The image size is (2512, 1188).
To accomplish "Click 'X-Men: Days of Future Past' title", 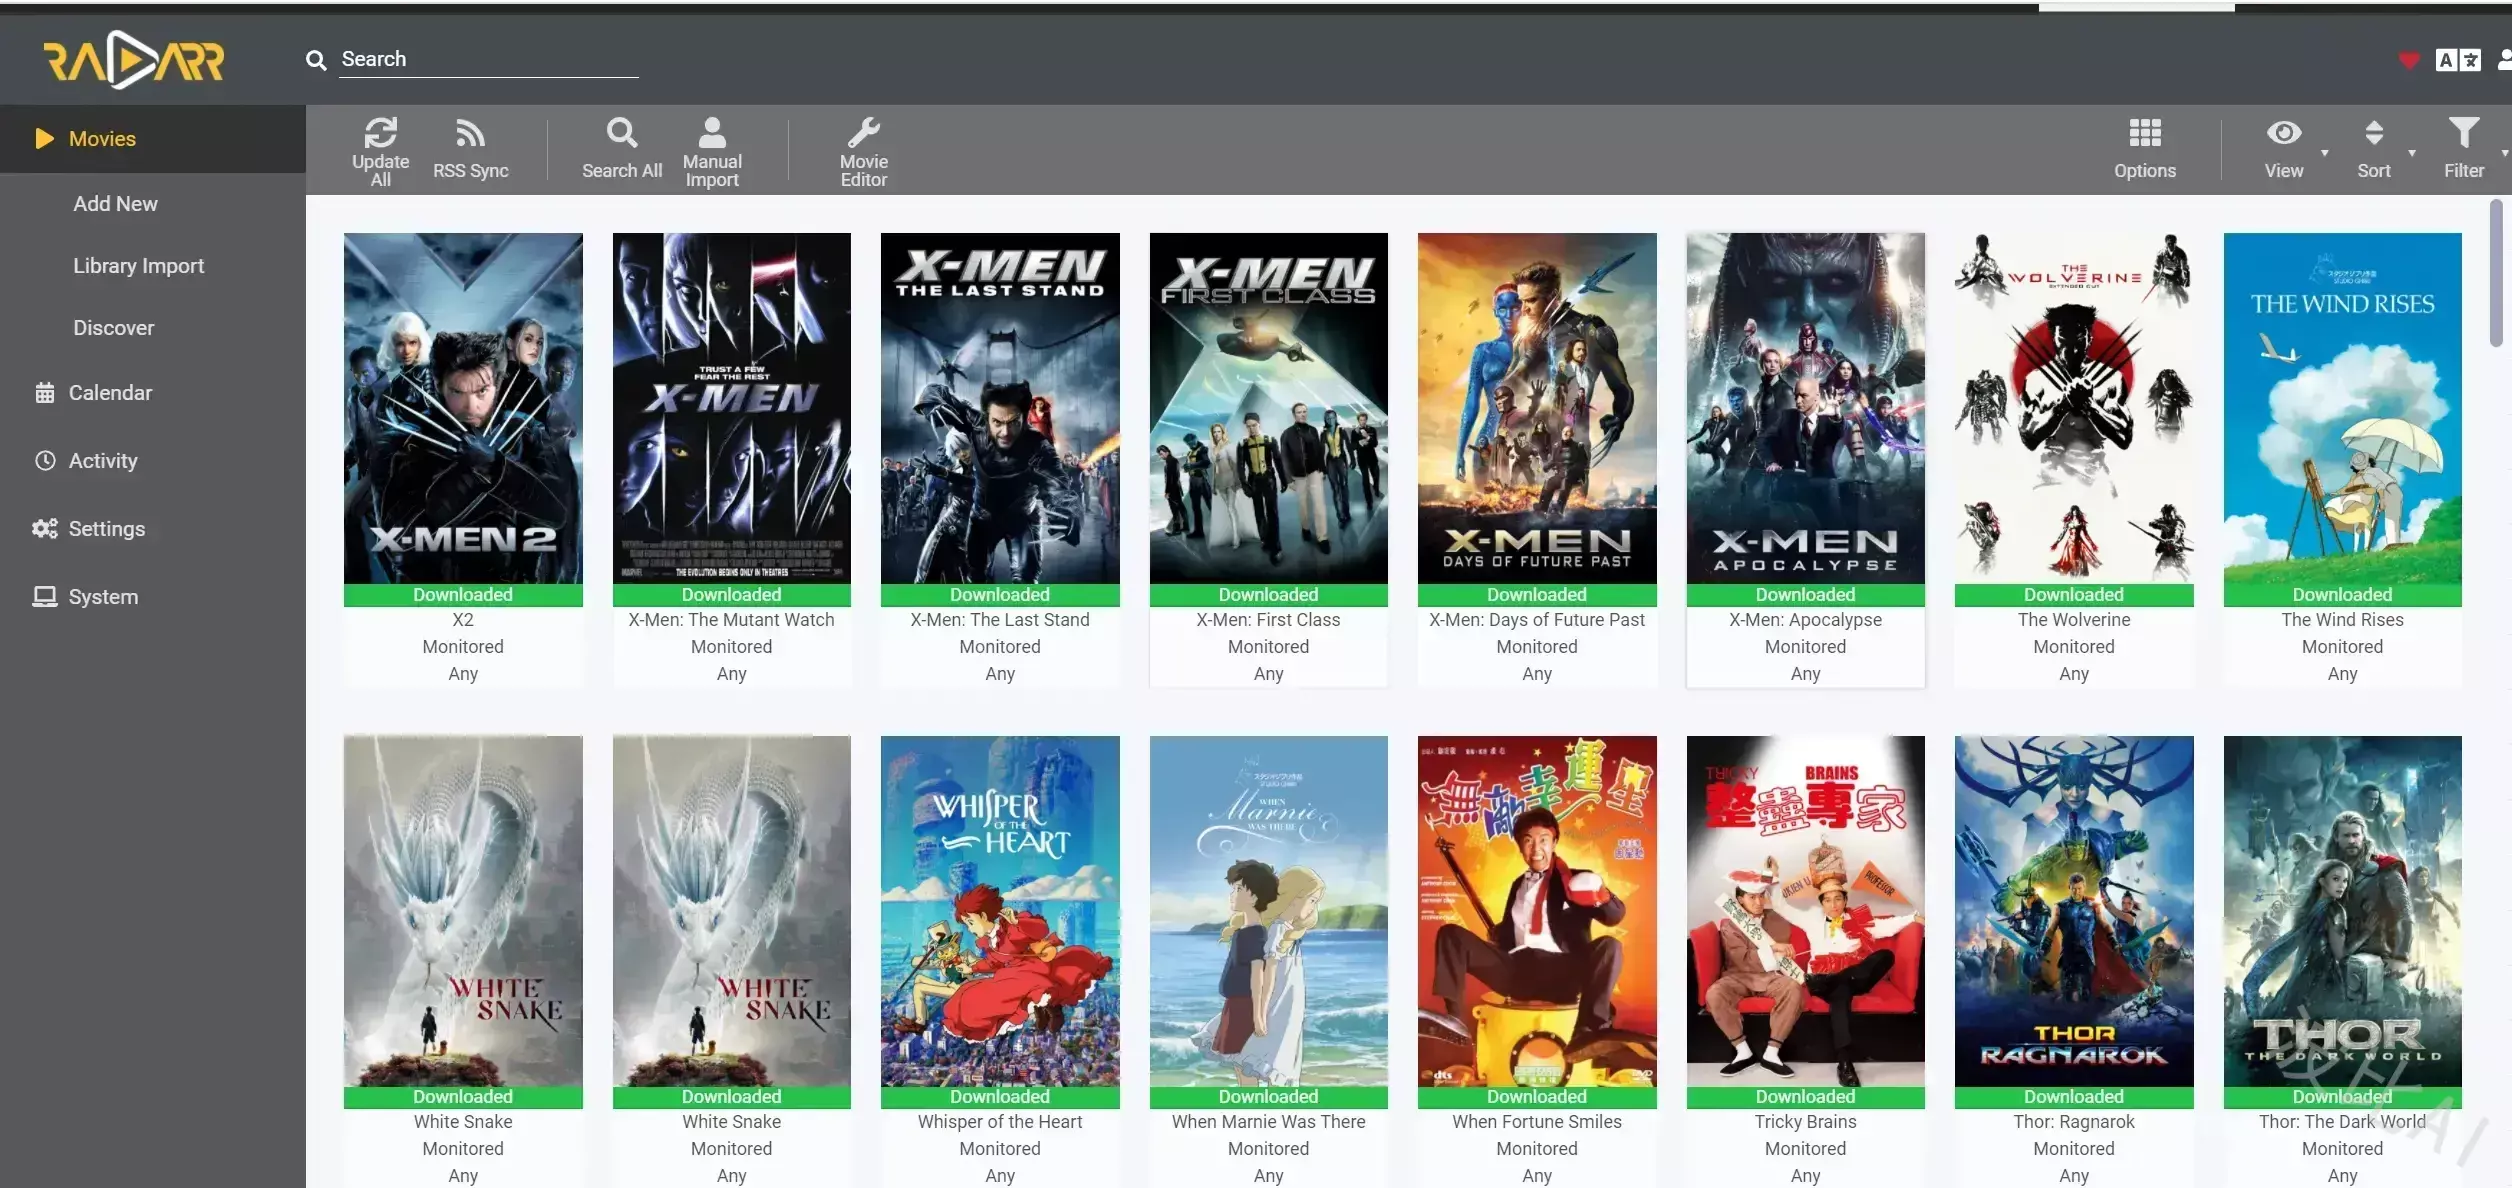I will pos(1537,620).
